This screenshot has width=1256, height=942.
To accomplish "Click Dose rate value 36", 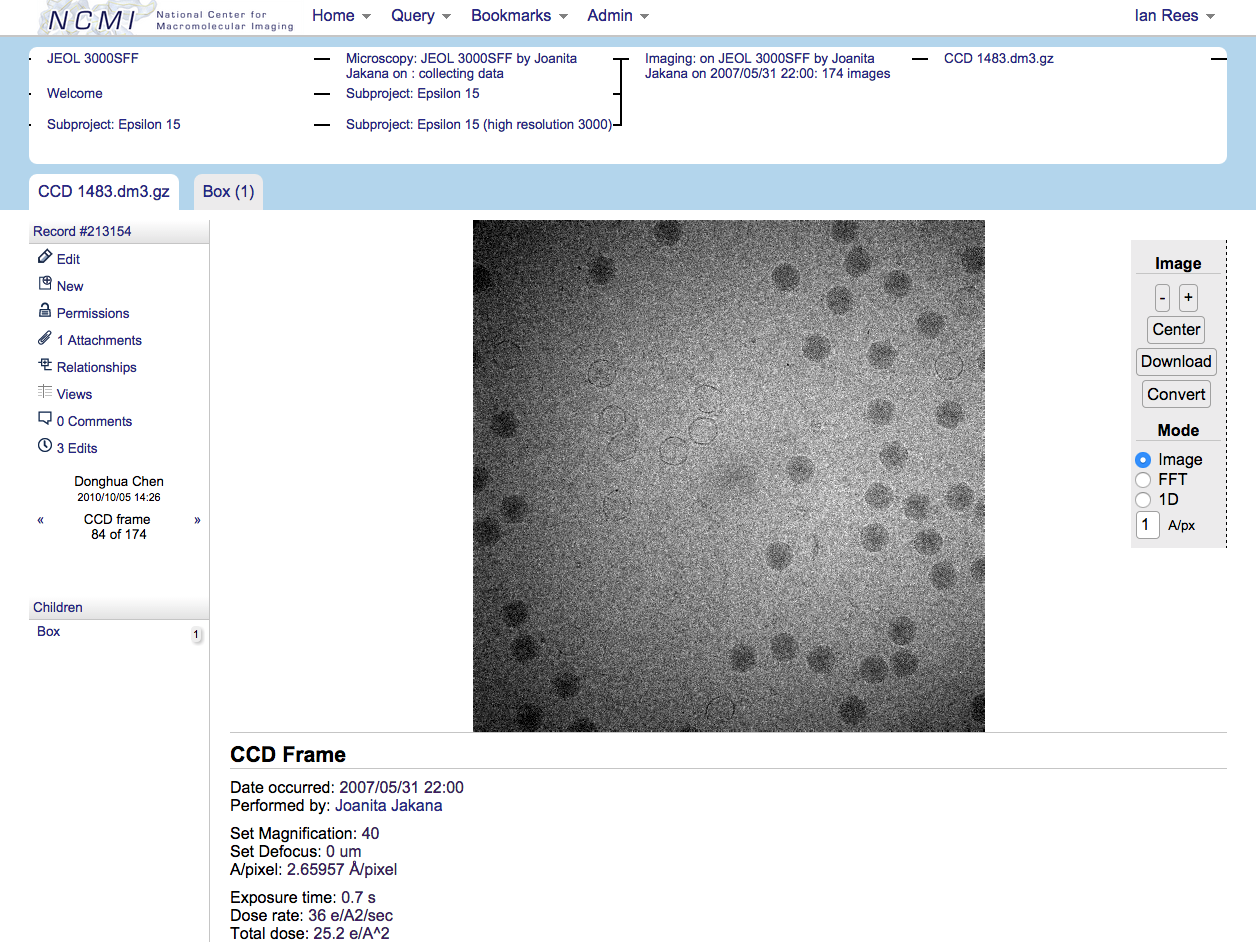I will pos(350,916).
